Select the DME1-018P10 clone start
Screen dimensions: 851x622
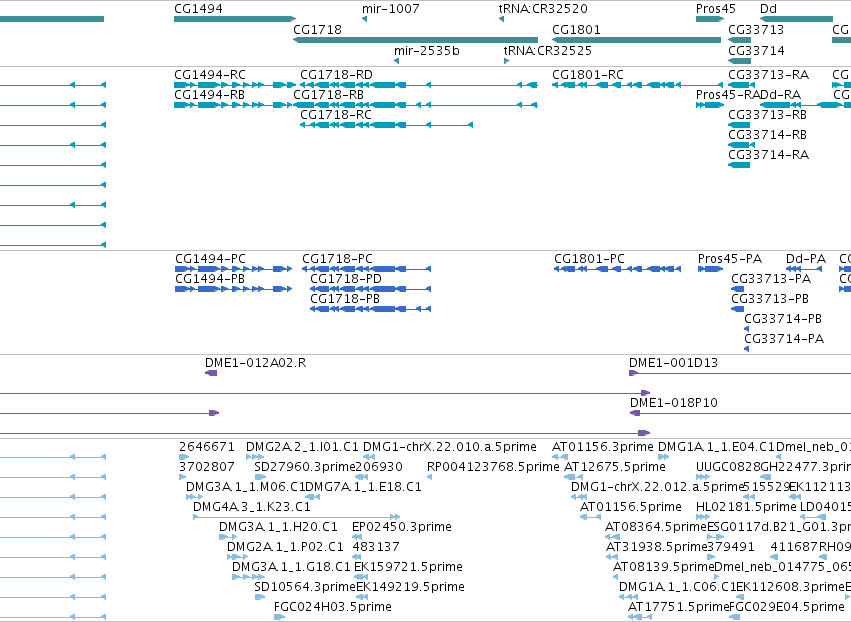tap(635, 414)
